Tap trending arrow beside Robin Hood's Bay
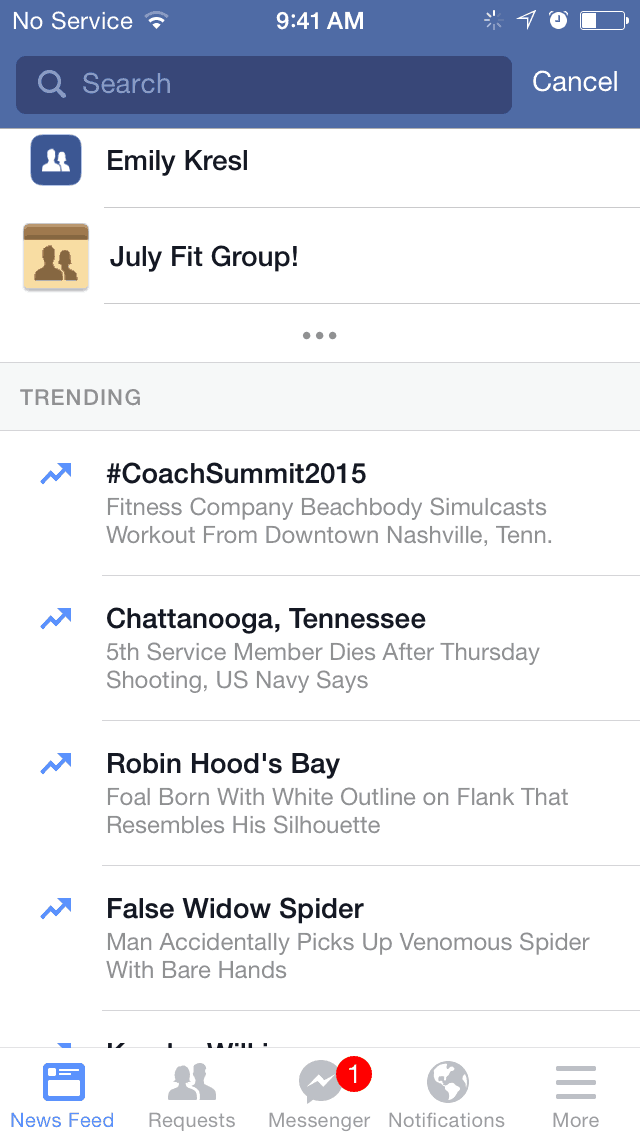 56,764
